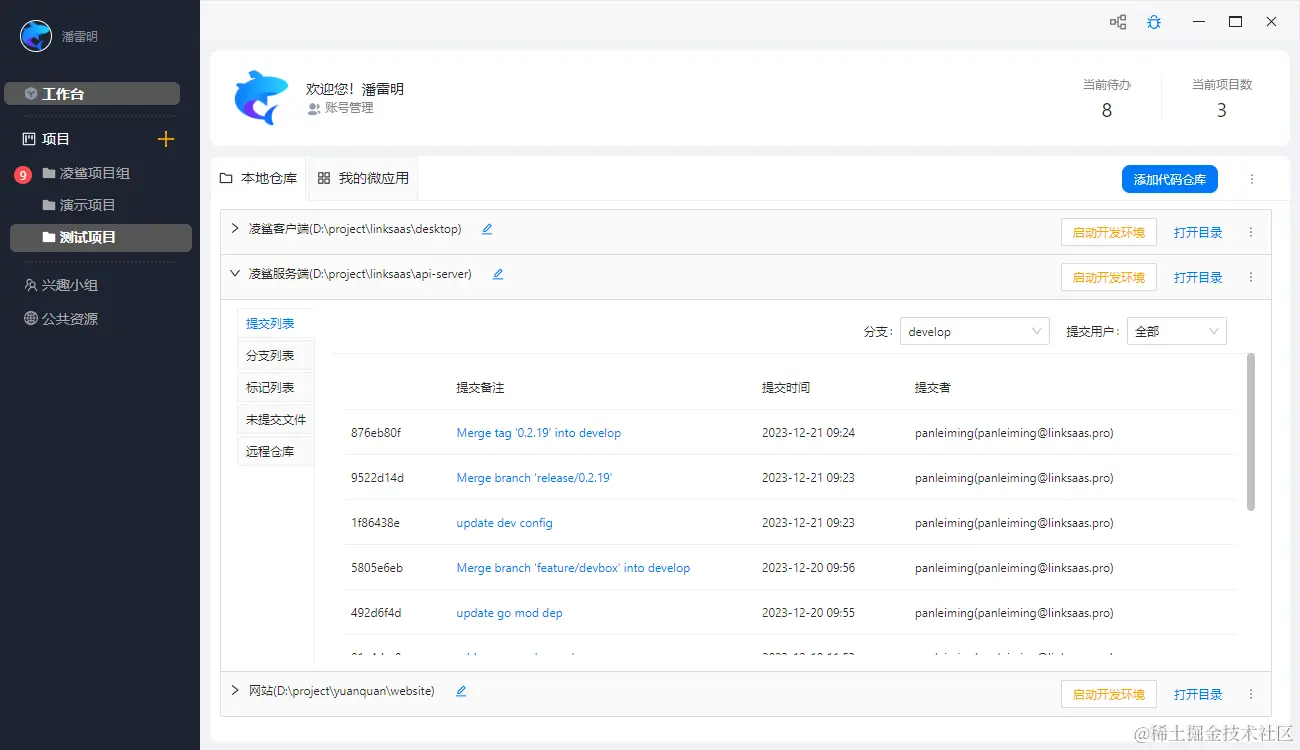The width and height of the screenshot is (1300, 750).
Task: Switch to the 本地仓库 tab
Action: coord(259,179)
